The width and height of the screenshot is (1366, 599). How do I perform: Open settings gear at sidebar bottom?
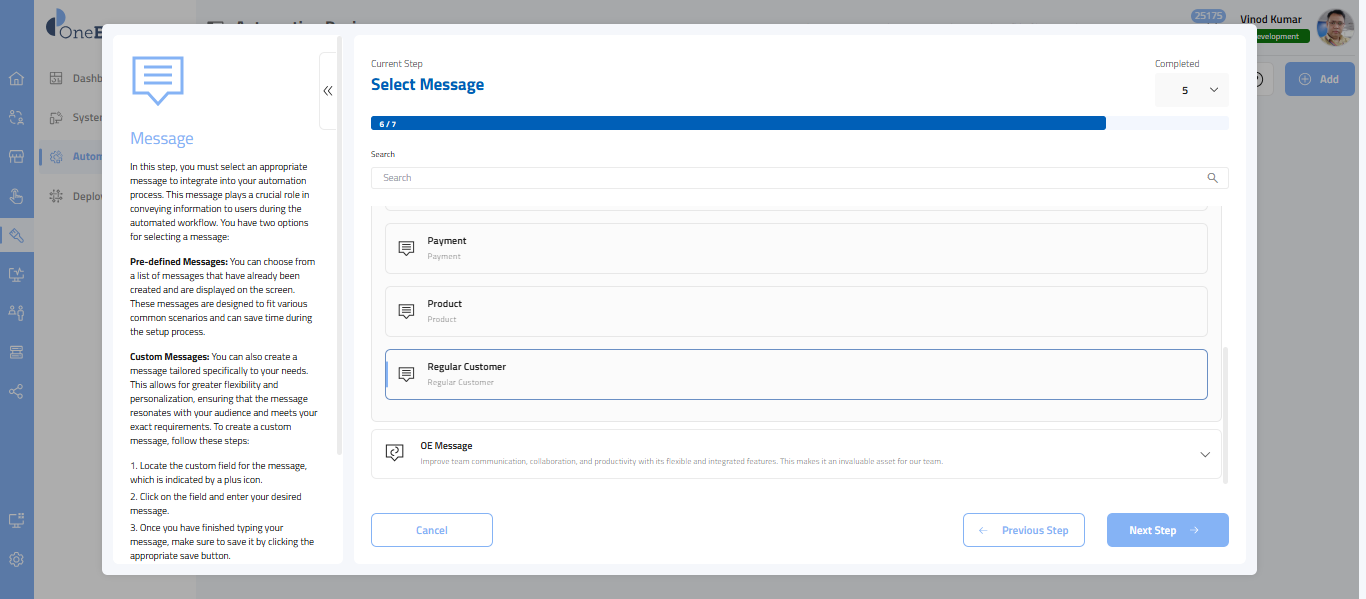tap(16, 560)
